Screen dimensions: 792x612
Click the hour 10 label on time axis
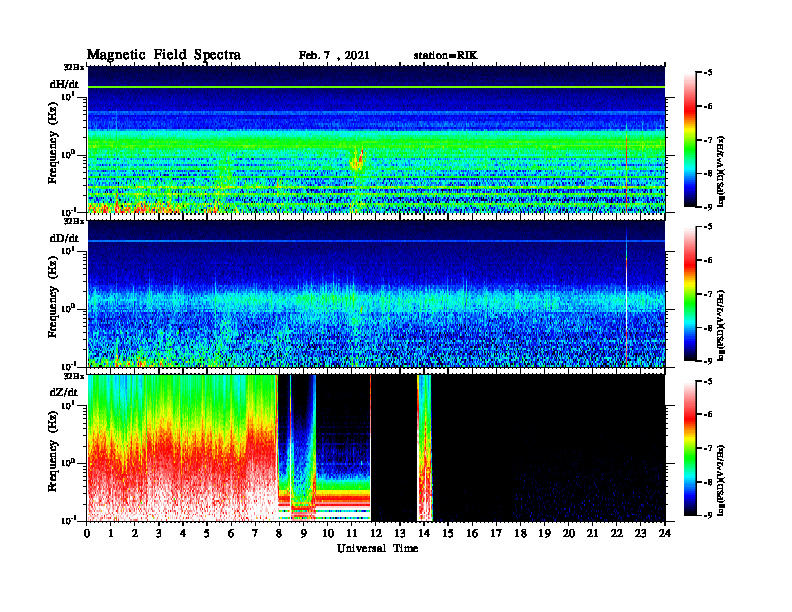(x=328, y=534)
